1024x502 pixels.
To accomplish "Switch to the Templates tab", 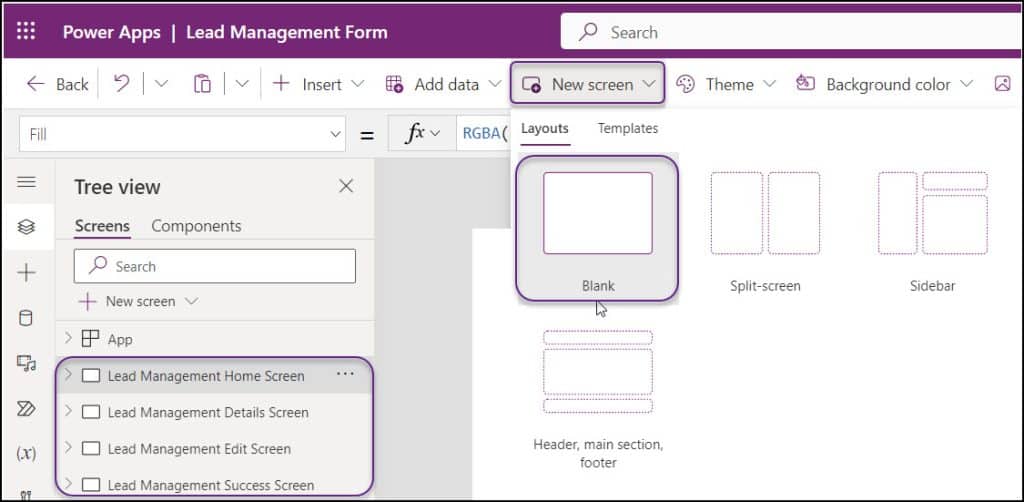I will click(x=628, y=129).
